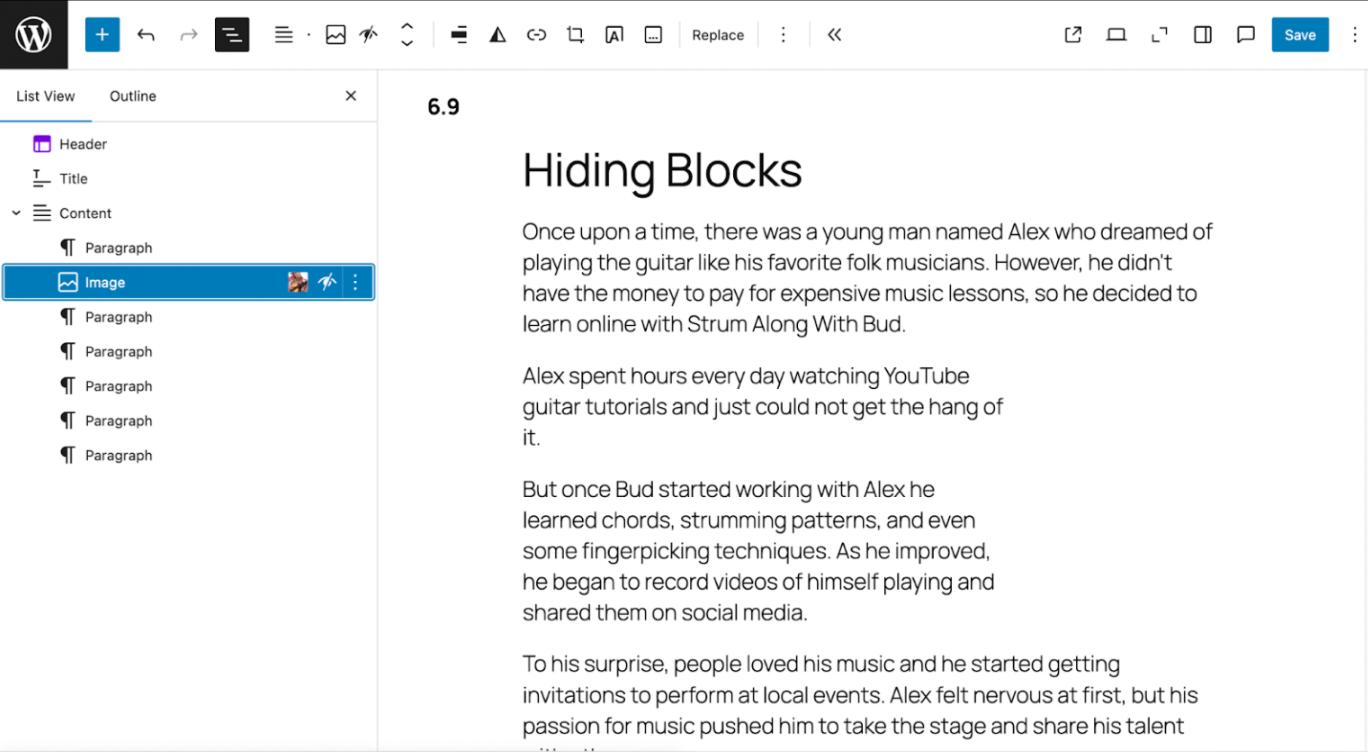Viewport: 1368px width, 752px height.
Task: Open the Image block options menu in List View
Action: pos(355,283)
